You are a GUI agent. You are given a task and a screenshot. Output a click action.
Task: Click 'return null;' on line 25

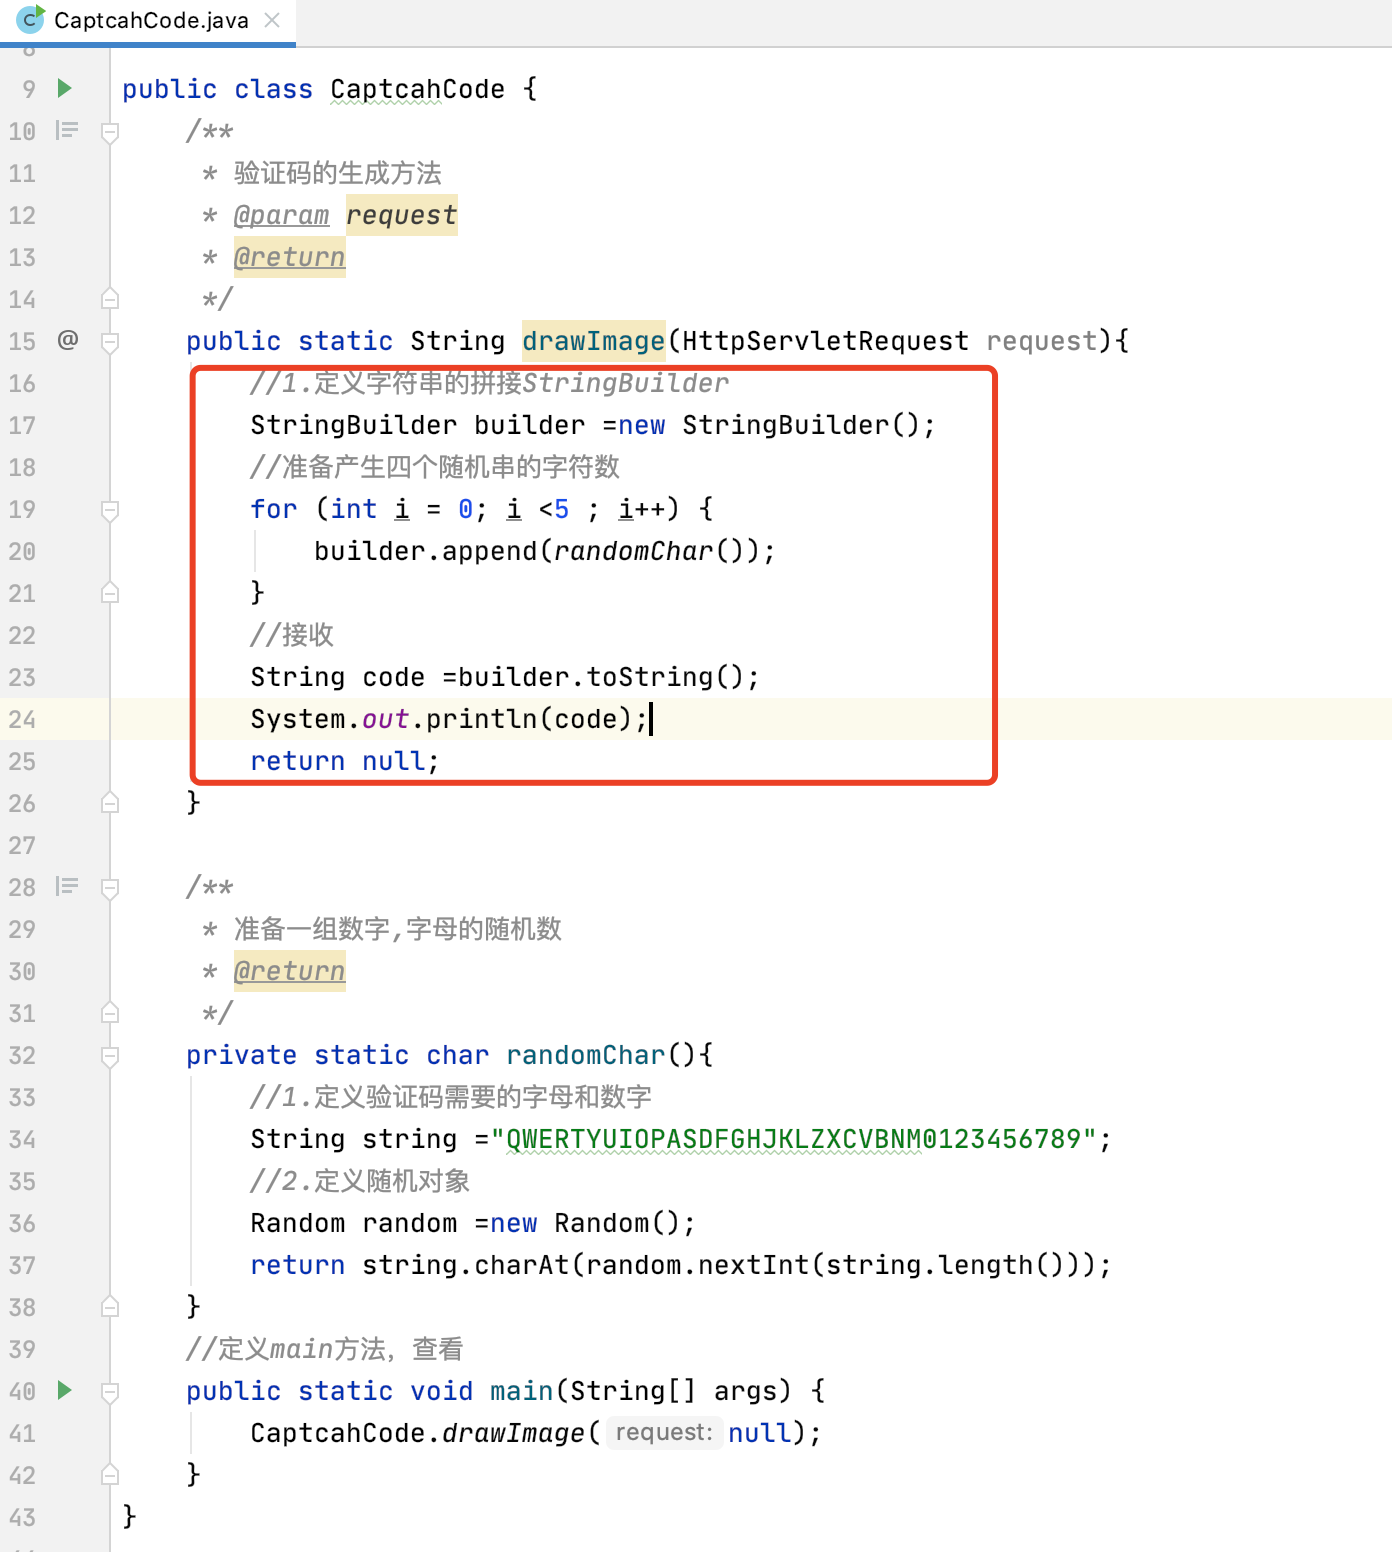pyautogui.click(x=345, y=761)
